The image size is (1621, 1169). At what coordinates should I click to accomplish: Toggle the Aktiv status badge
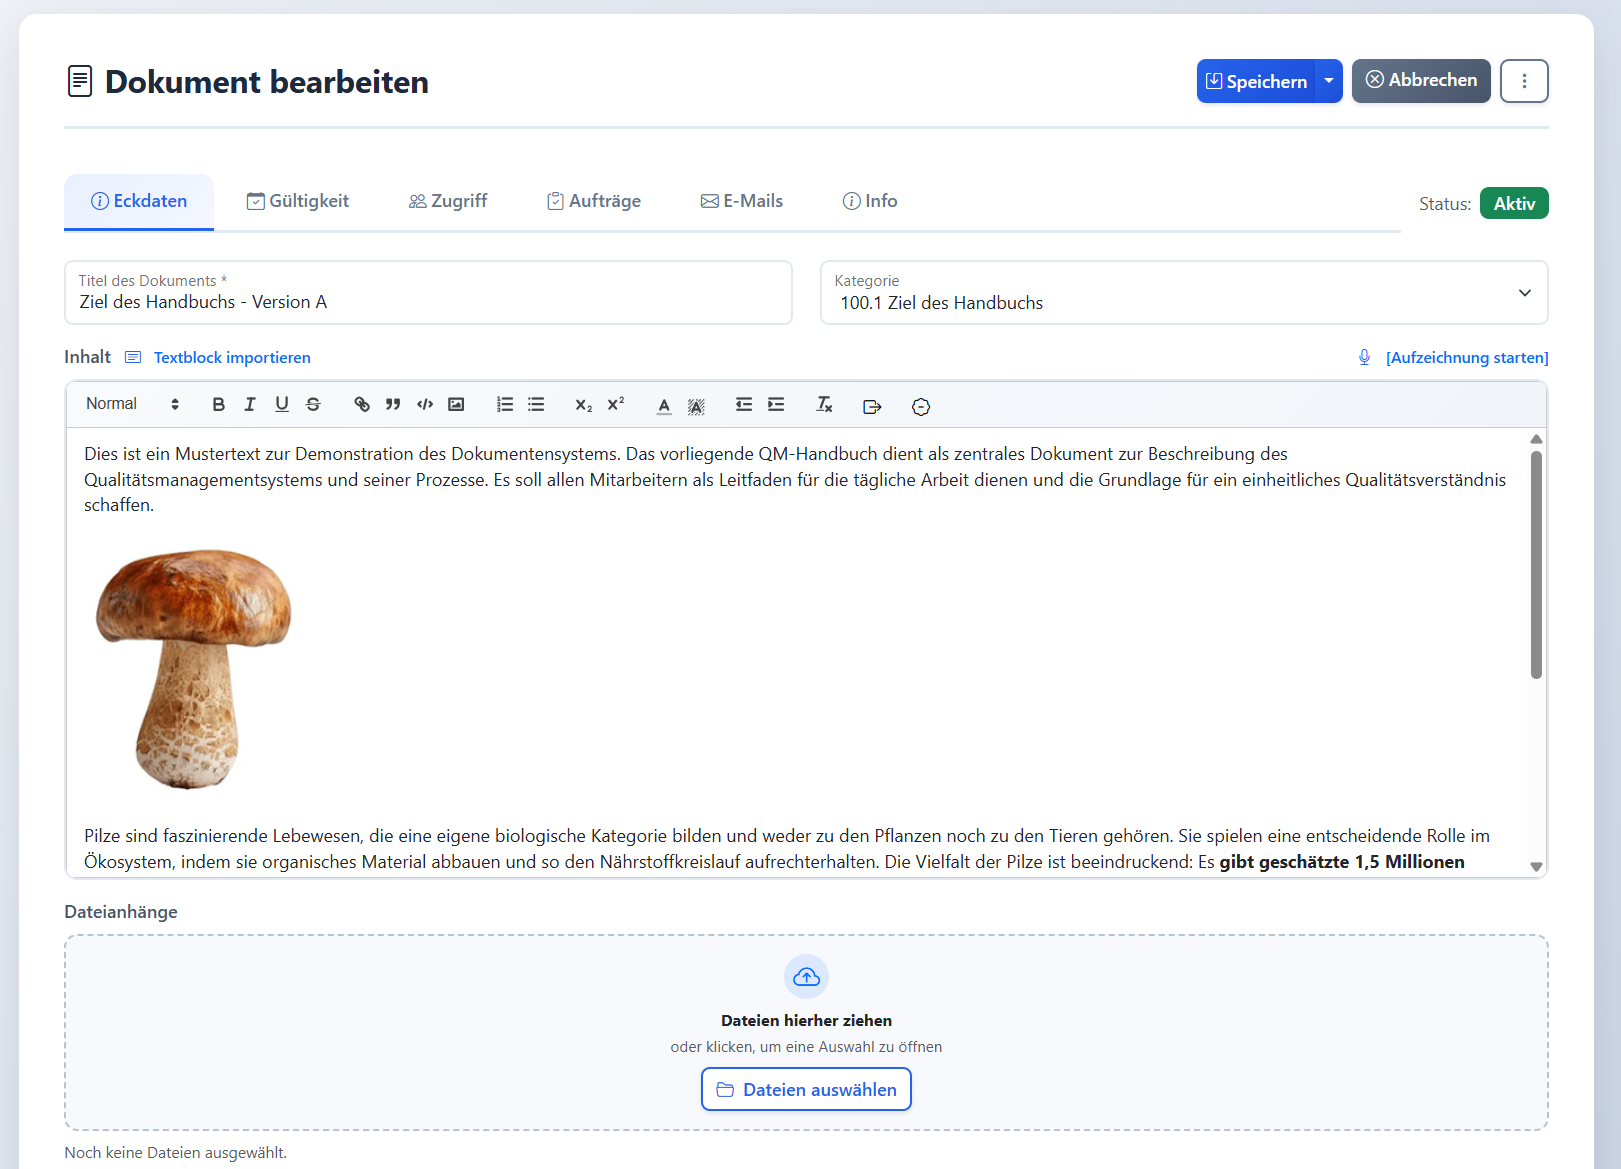tap(1513, 203)
